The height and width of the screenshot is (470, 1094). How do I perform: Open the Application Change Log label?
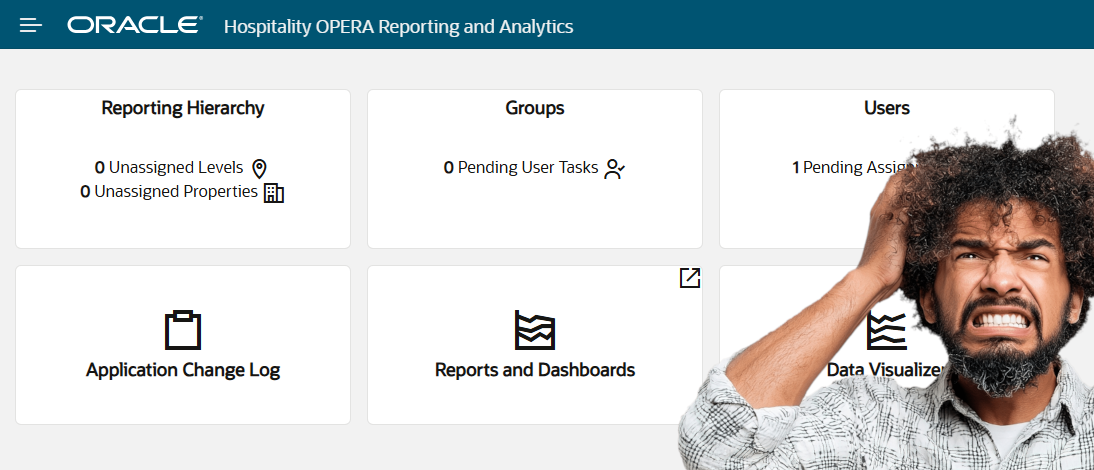point(183,370)
